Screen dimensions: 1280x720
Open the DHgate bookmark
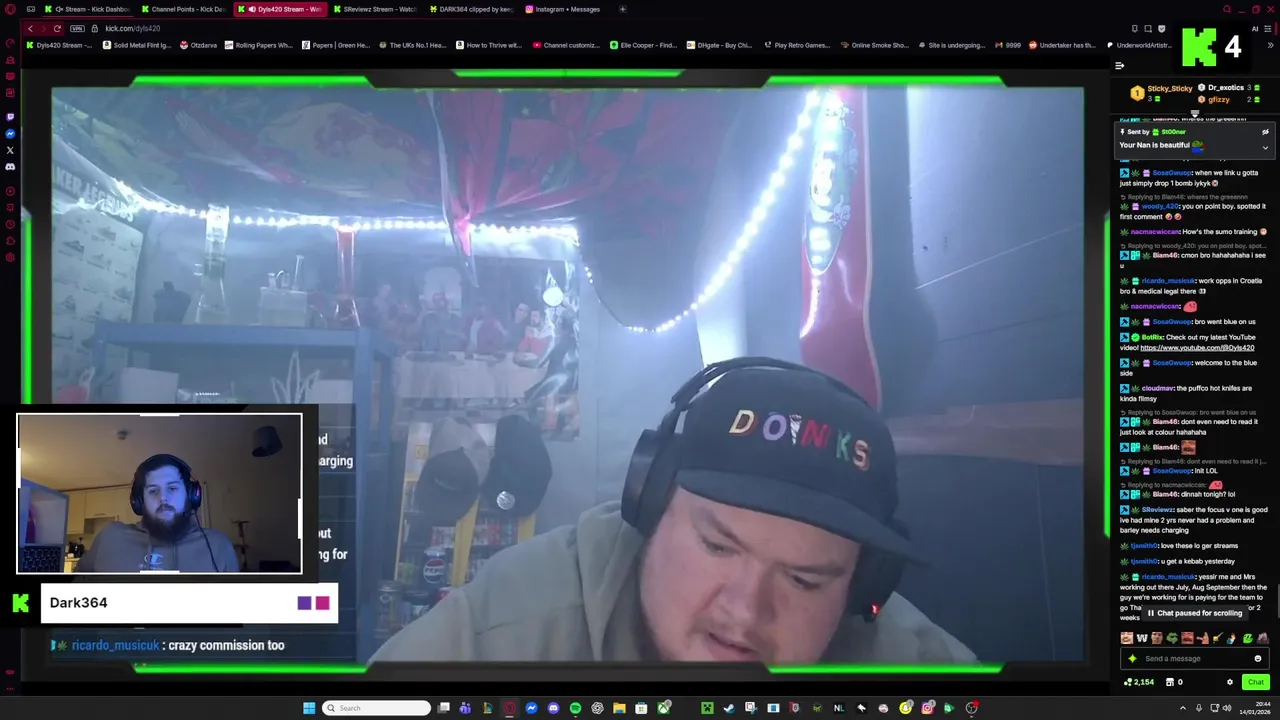(719, 45)
